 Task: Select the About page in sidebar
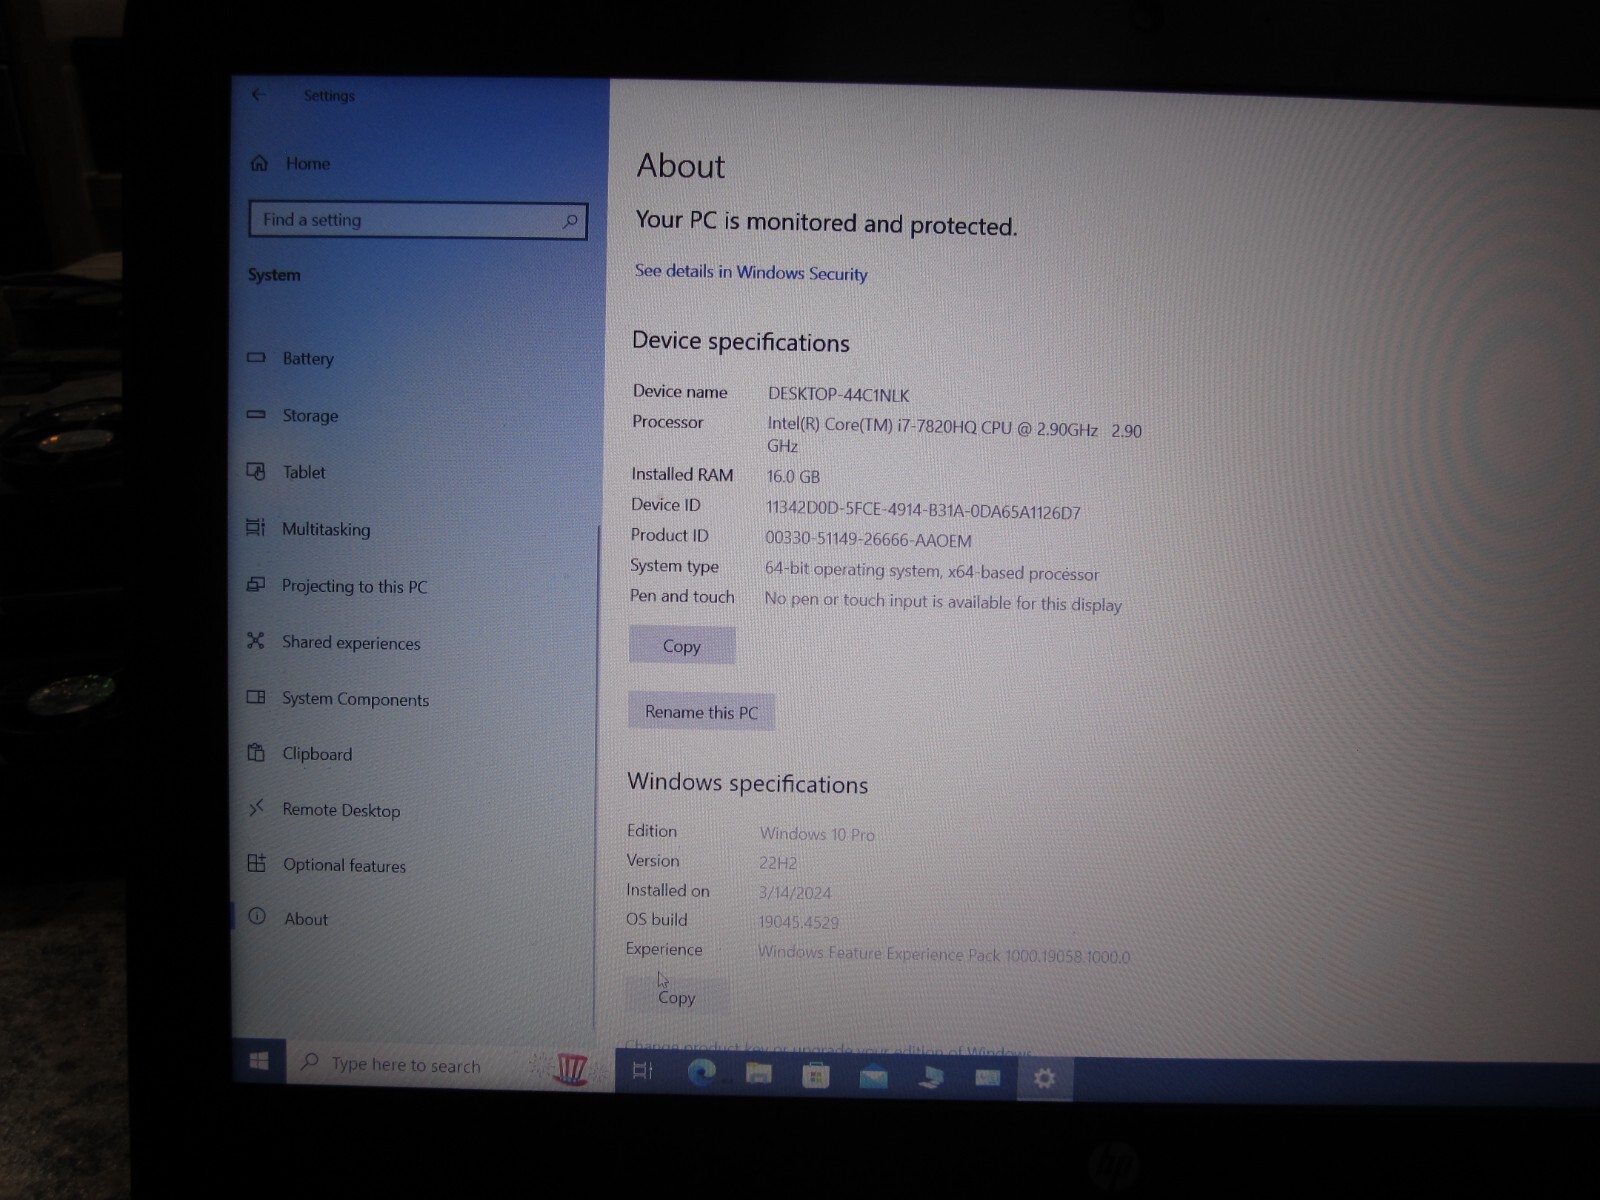(288, 918)
